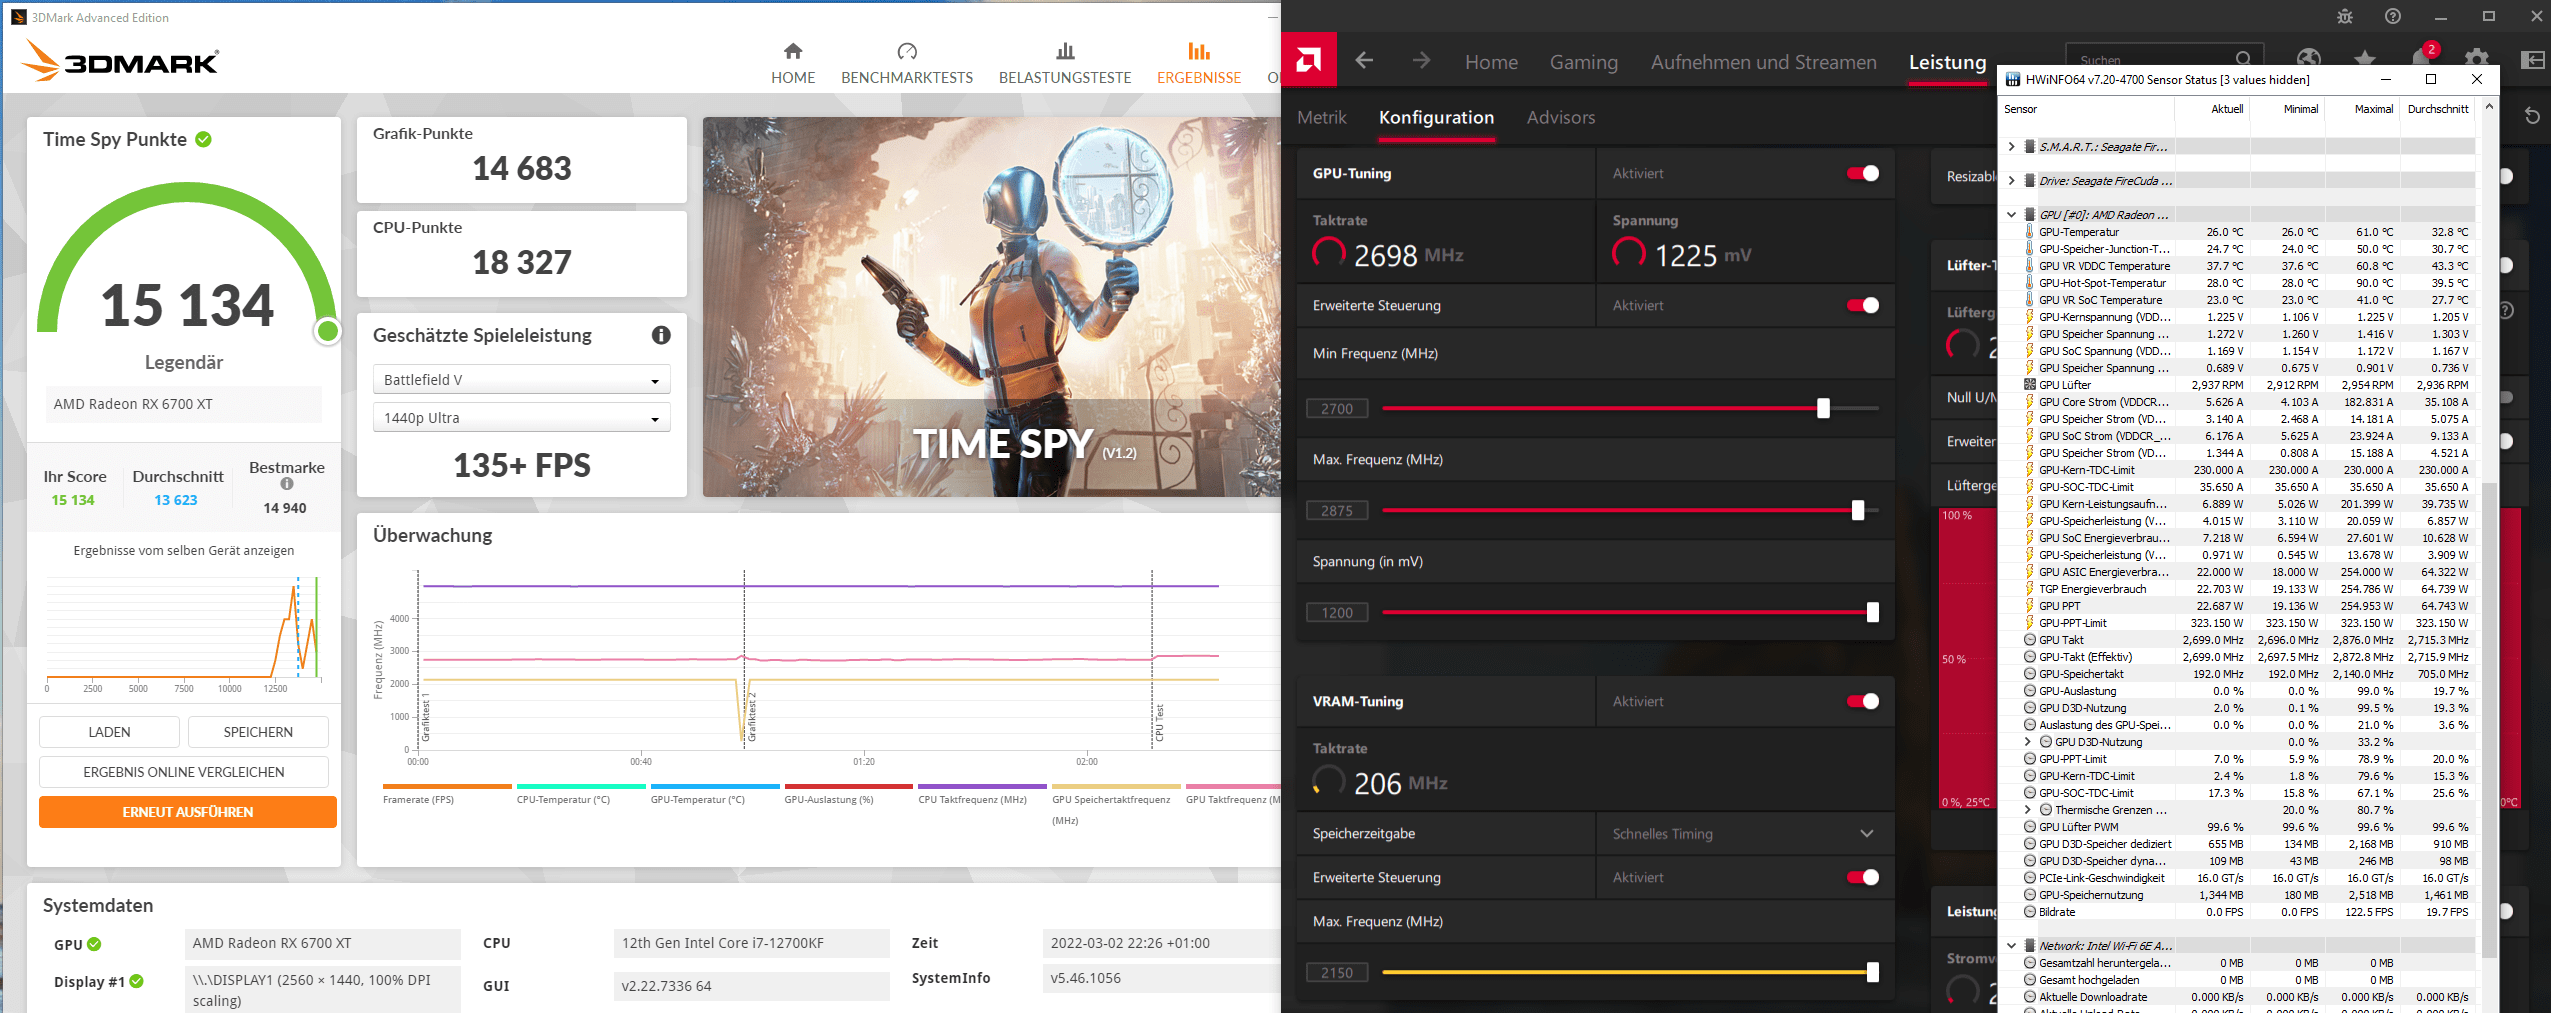
Task: Open help icon in Radeon Software
Action: [x=2393, y=17]
